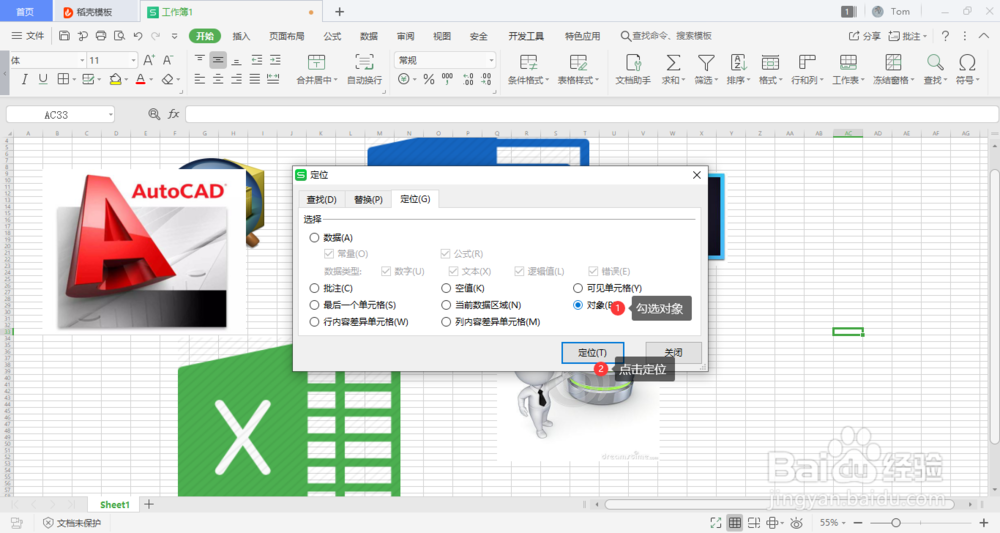Click the 首页 home button
Screen dimensions: 1000x533
(x=25, y=11)
